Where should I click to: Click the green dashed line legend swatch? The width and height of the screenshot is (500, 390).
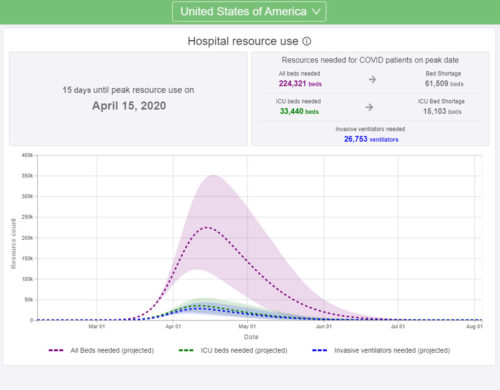(186, 351)
